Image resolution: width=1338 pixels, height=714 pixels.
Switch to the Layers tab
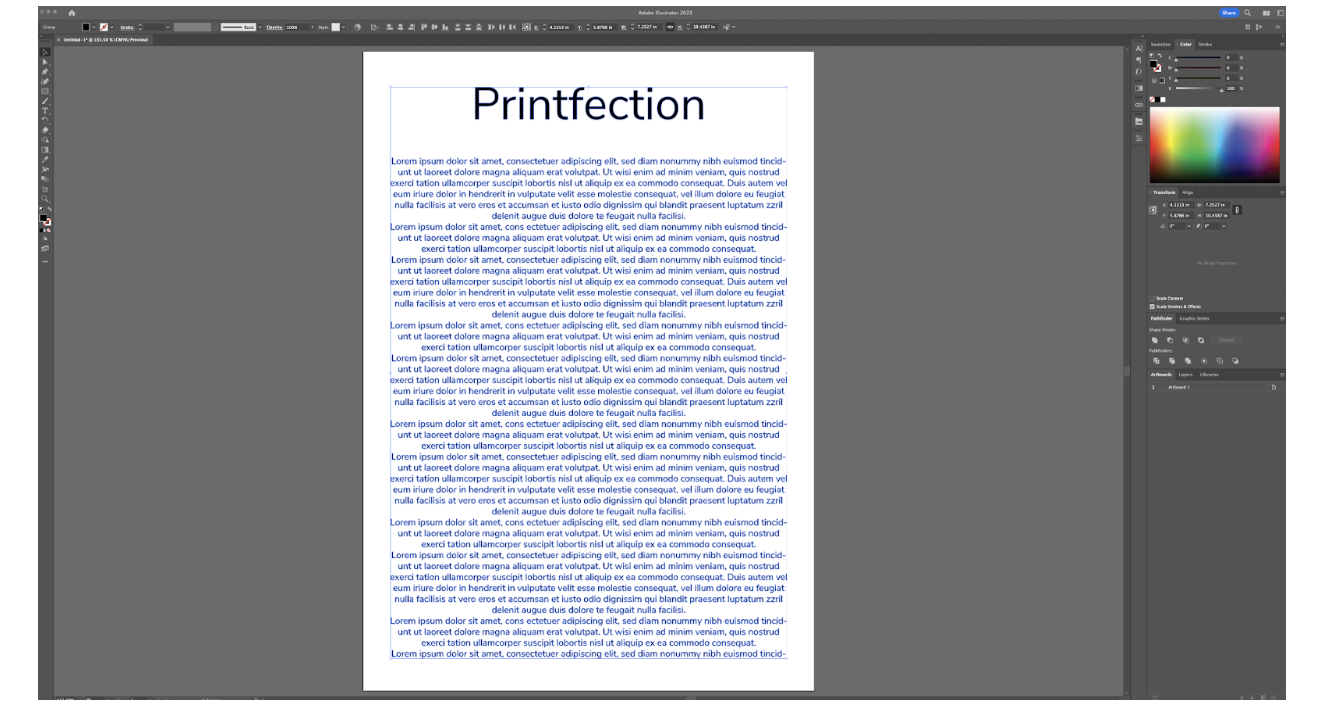pyautogui.click(x=1185, y=375)
